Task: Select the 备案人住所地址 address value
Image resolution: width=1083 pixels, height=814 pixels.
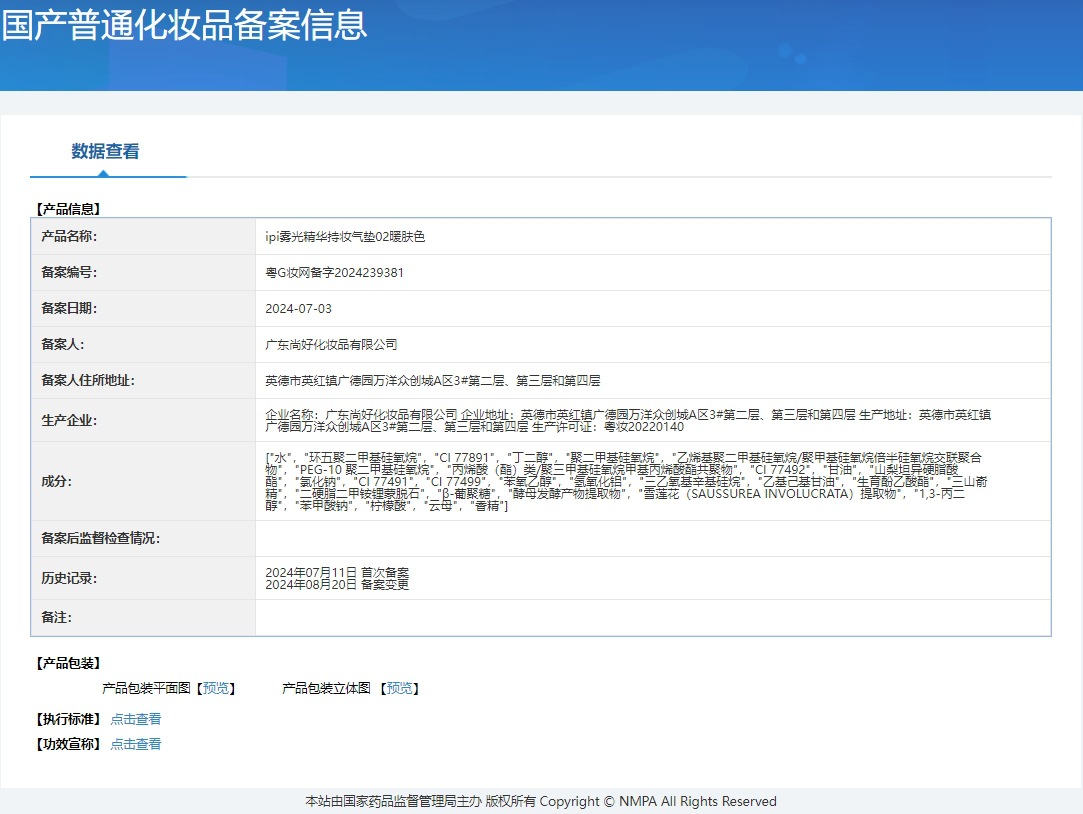Action: [432, 380]
